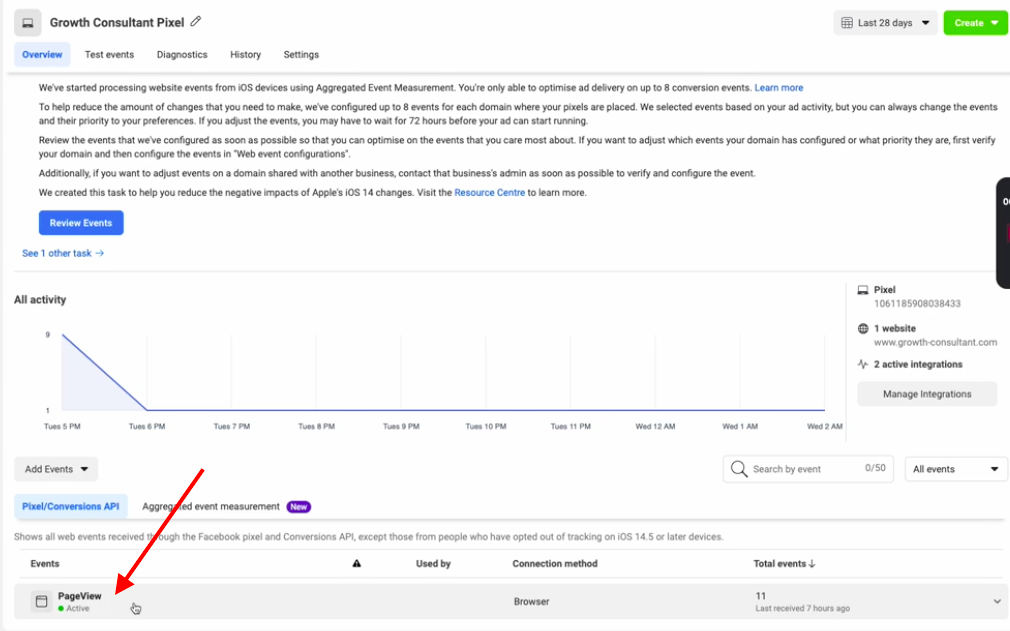Click the All activity chart heading

click(40, 299)
